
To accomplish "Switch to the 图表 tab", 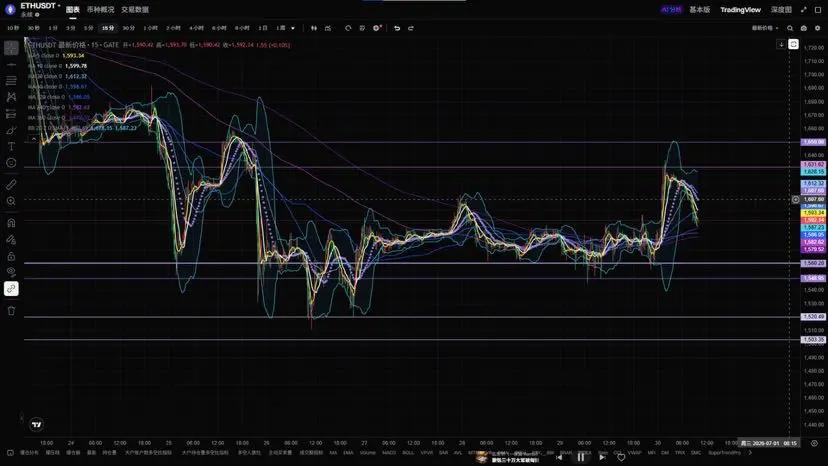I will (72, 10).
